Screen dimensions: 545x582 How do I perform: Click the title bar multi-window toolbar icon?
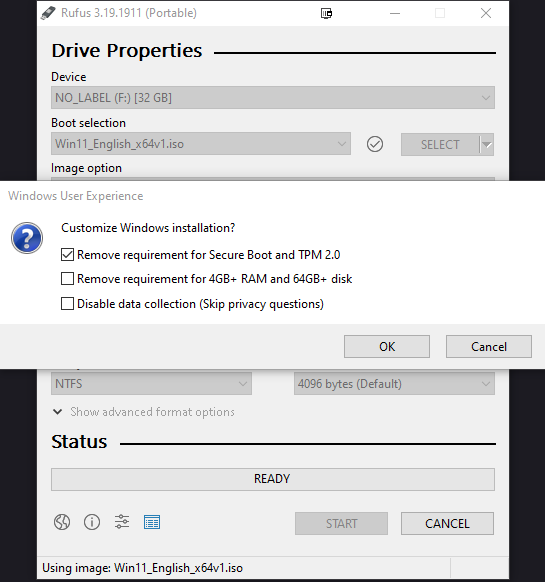point(326,13)
